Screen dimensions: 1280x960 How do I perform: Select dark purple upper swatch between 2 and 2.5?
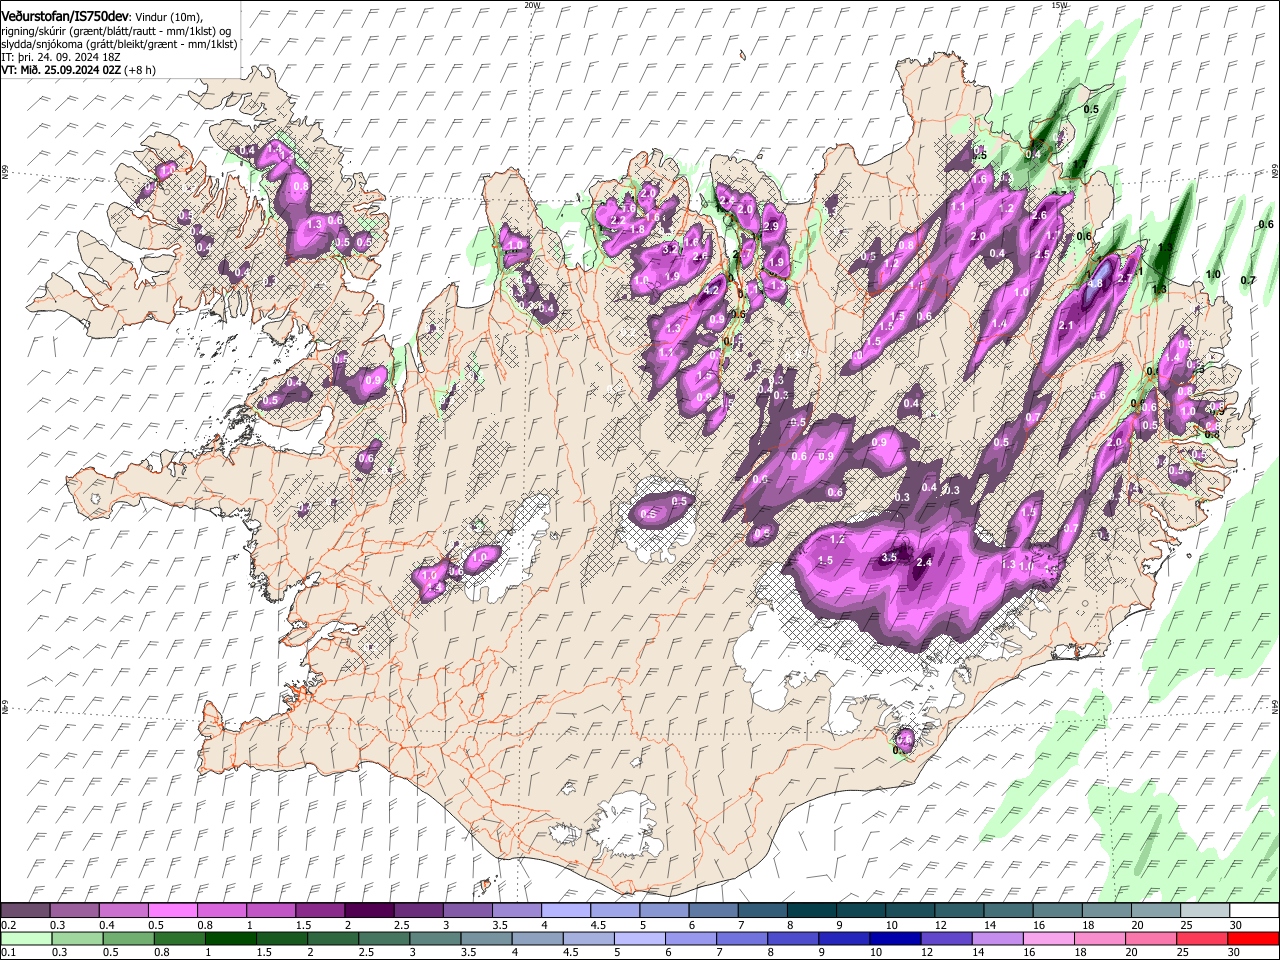point(368,910)
